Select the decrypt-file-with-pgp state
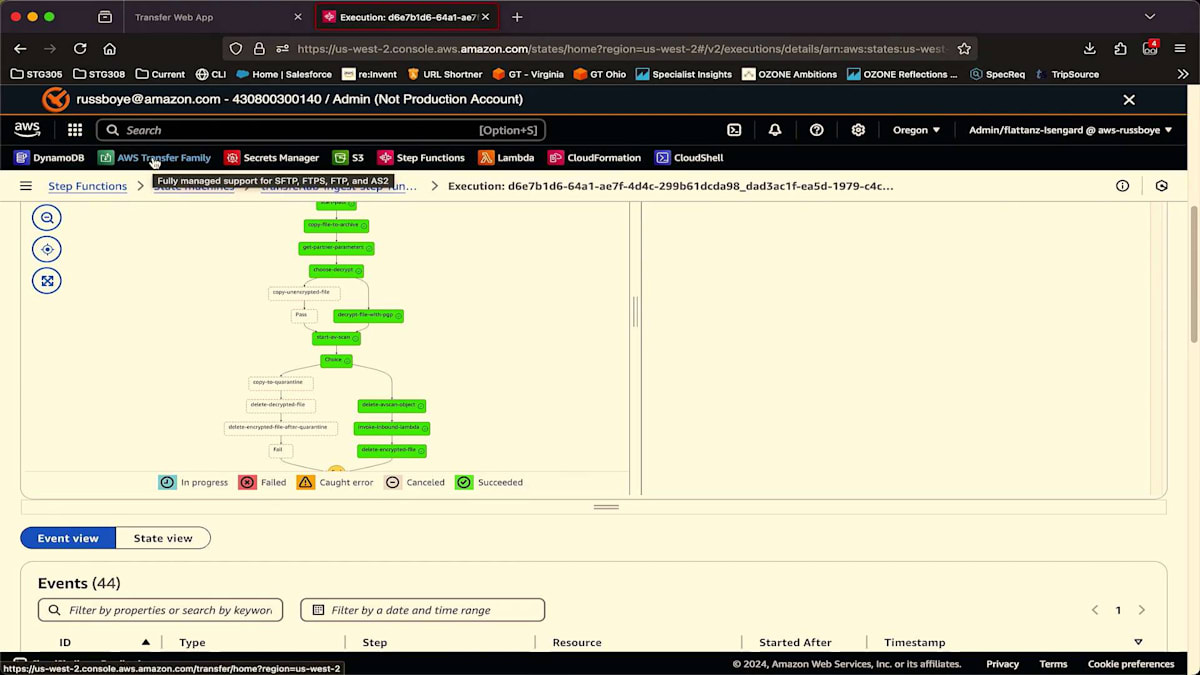 368,315
